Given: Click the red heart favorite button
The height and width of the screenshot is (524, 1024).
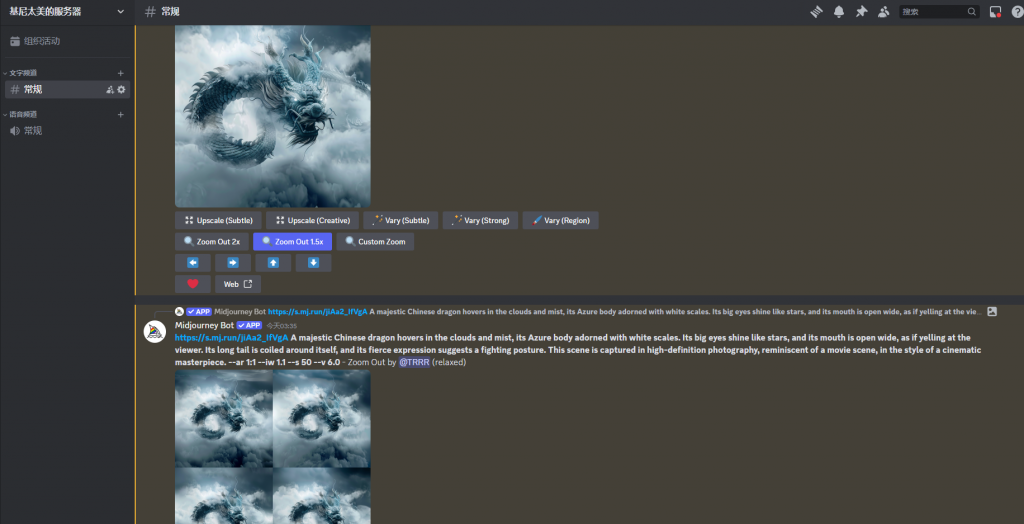Looking at the screenshot, I should (193, 284).
